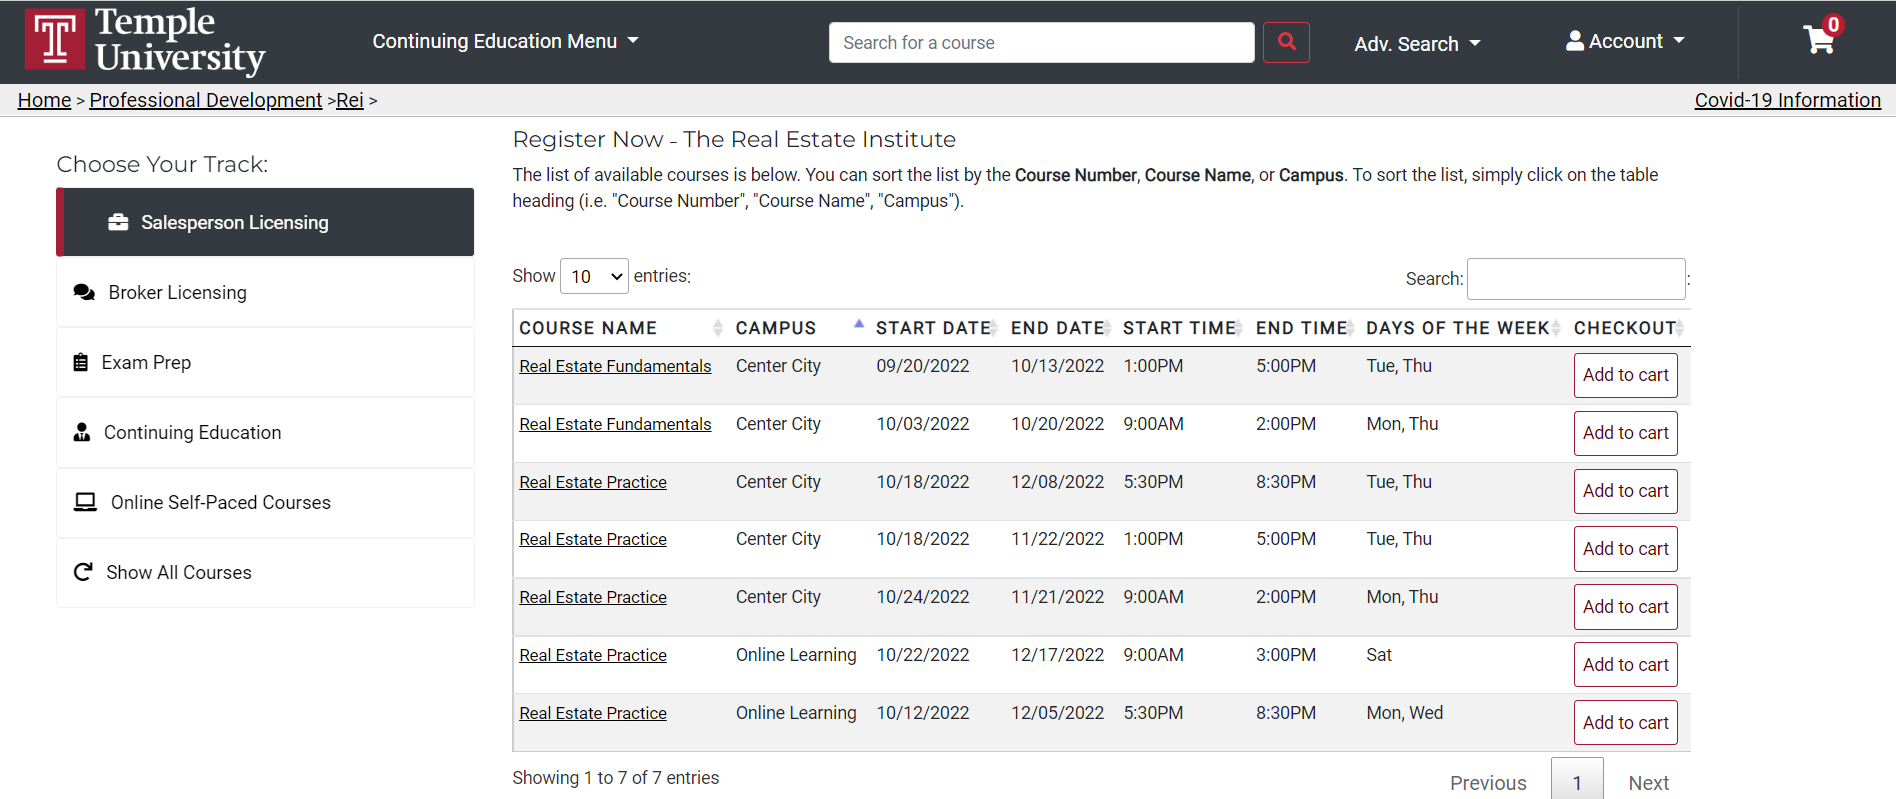Click the Temple University logo

click(145, 41)
